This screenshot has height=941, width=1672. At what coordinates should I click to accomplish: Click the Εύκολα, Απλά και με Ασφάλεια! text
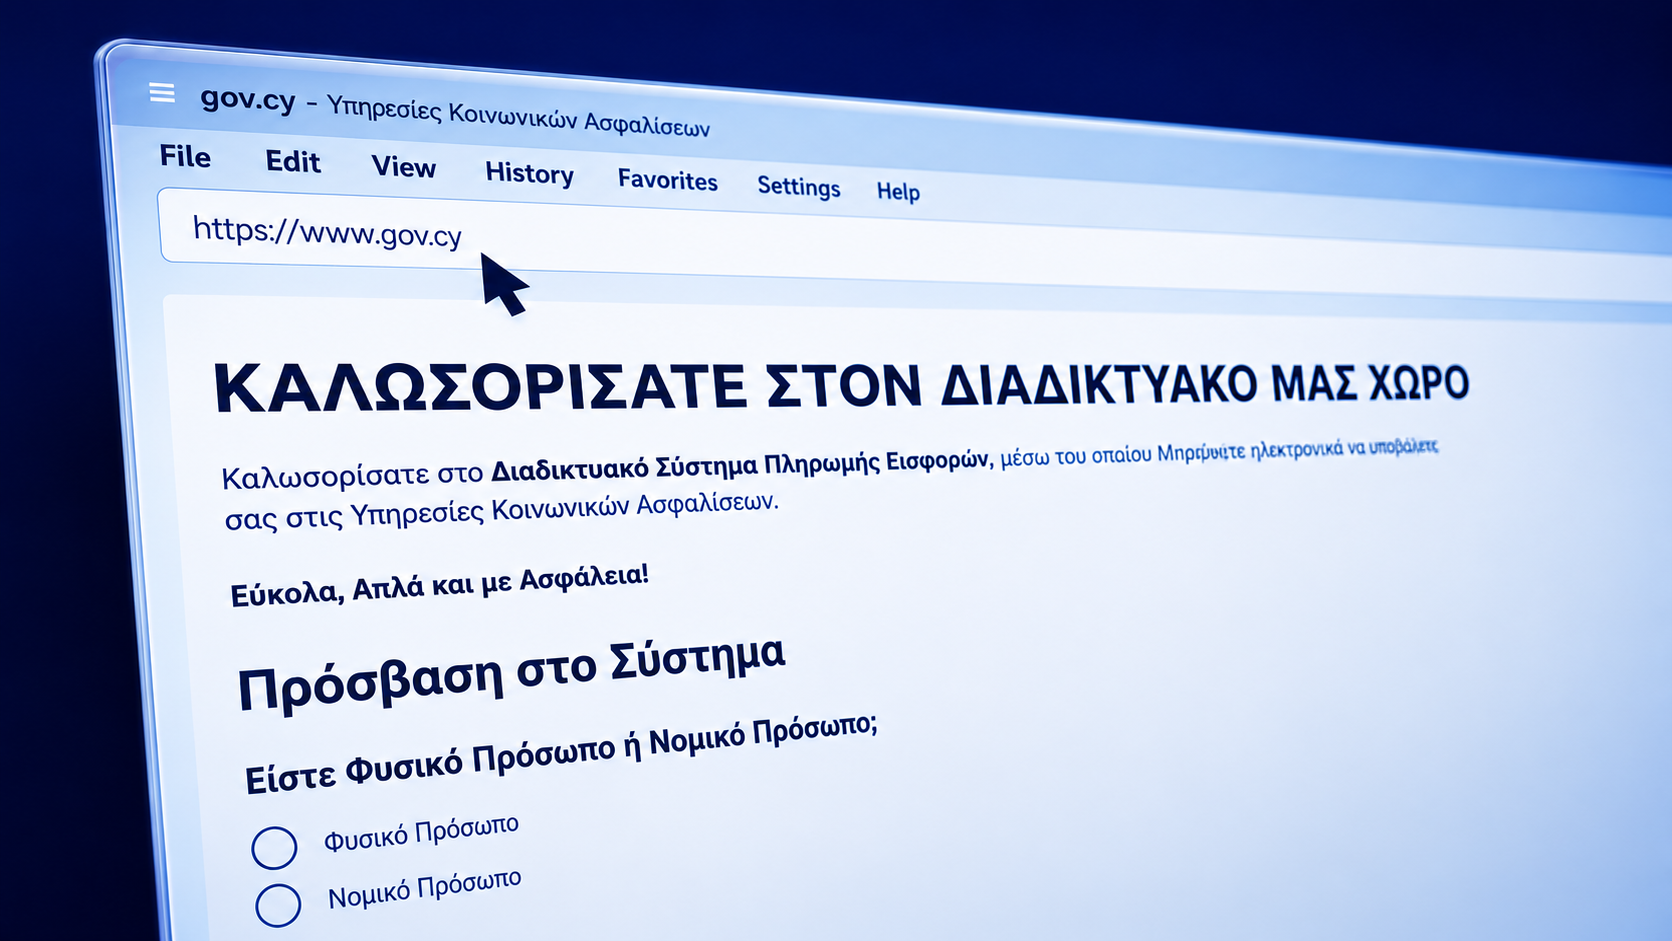pos(439,585)
